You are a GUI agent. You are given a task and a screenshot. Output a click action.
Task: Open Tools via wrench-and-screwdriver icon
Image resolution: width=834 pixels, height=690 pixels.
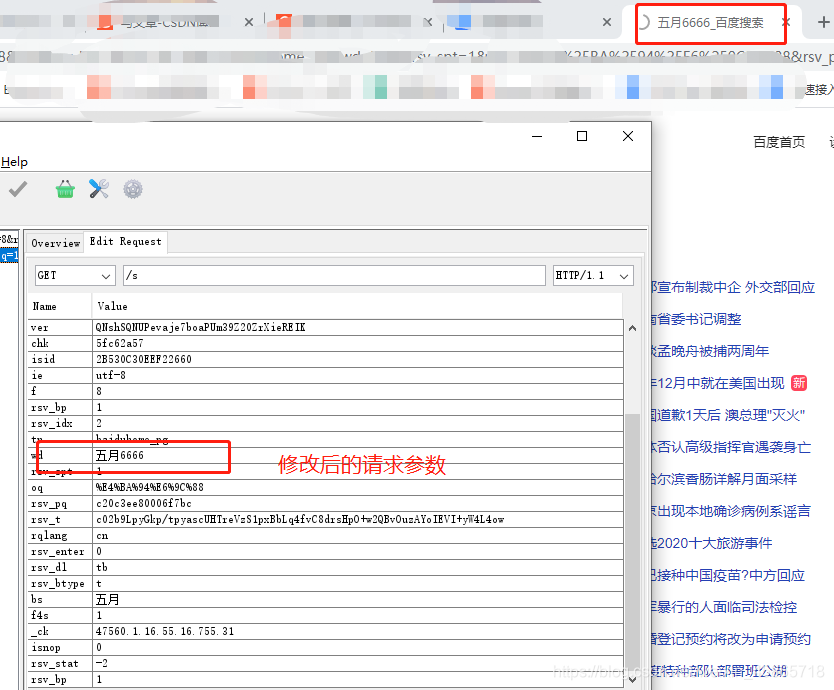(99, 189)
